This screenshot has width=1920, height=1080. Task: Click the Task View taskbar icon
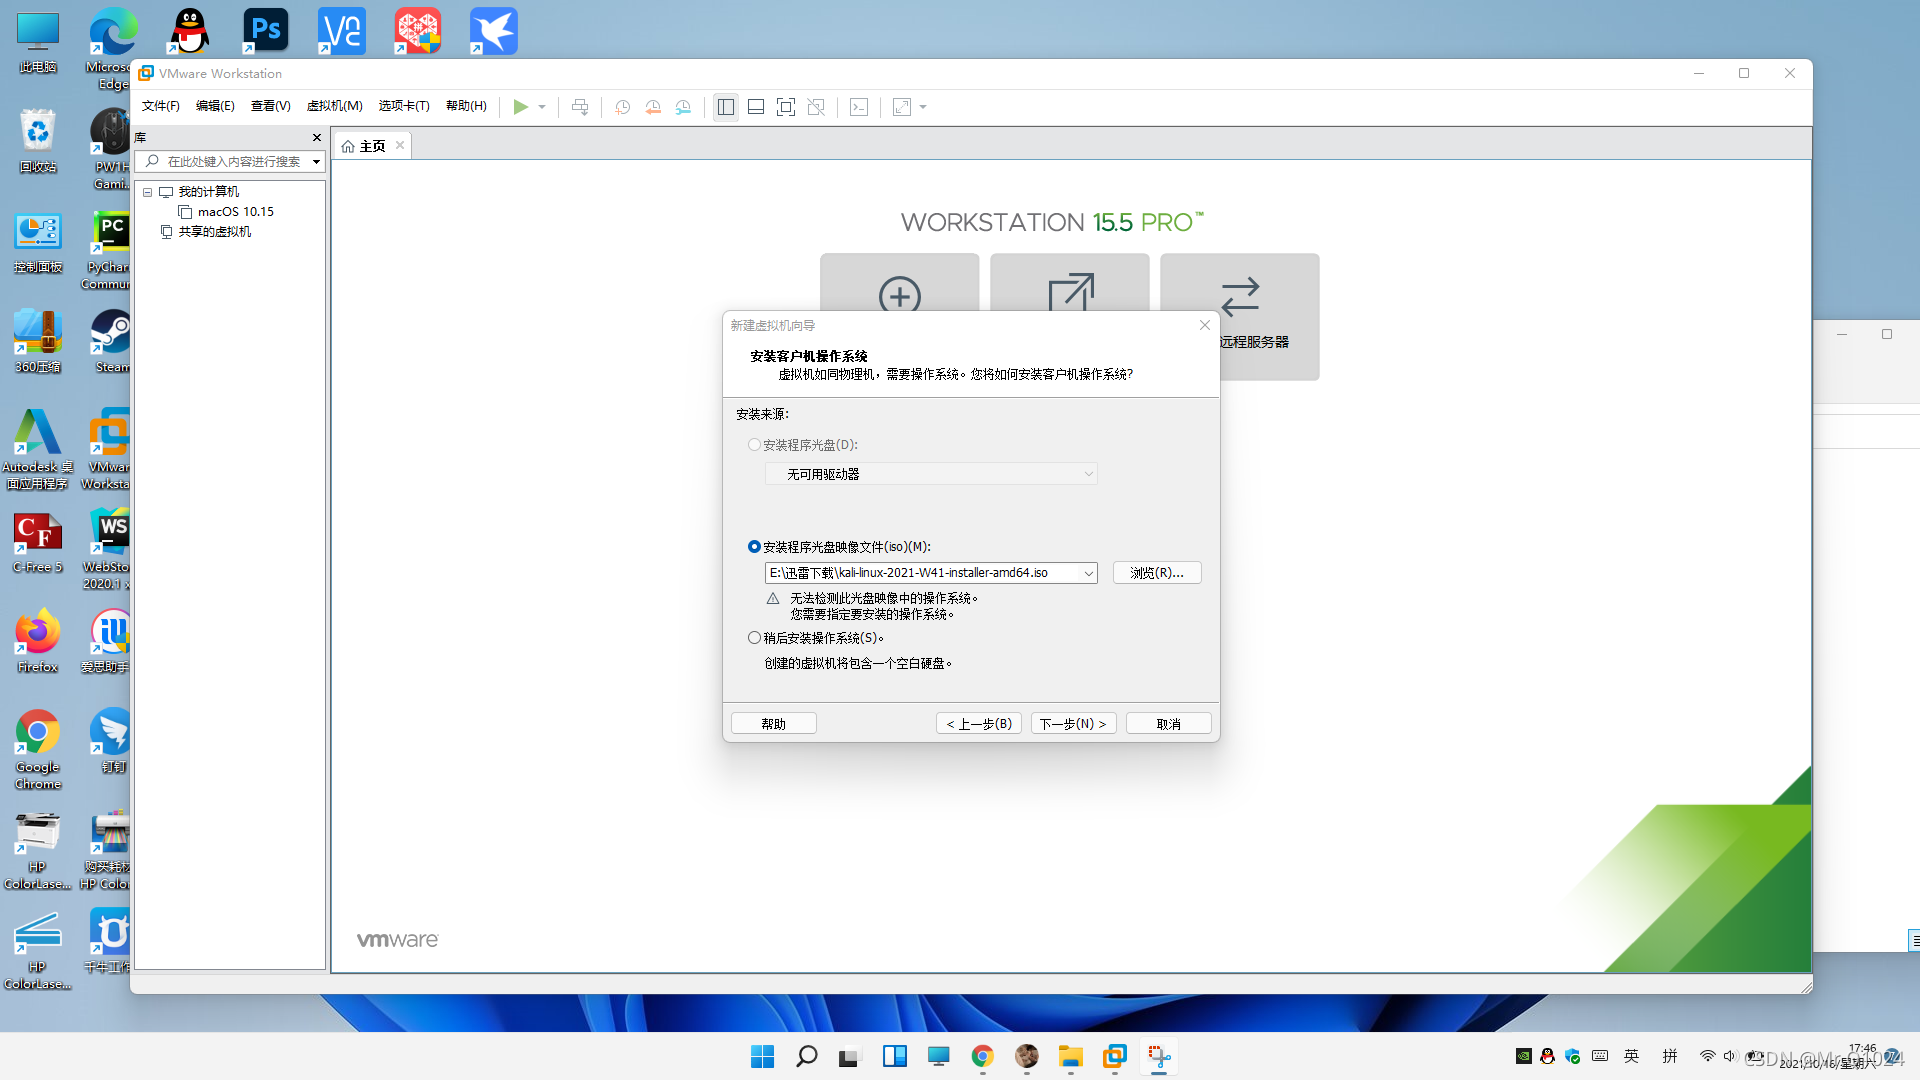click(850, 1056)
